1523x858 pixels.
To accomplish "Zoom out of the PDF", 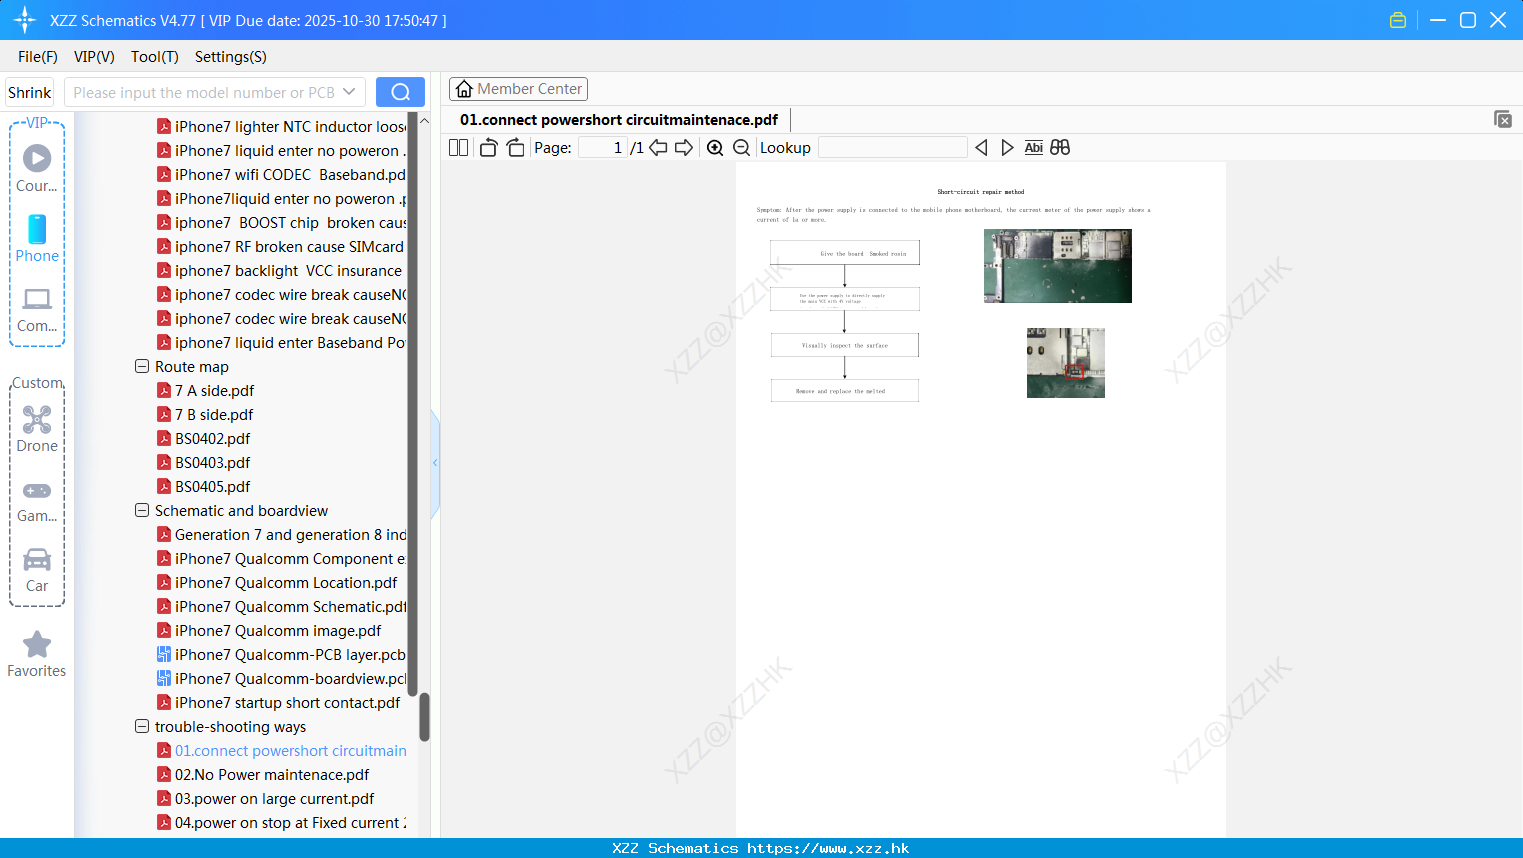I will [x=741, y=148].
